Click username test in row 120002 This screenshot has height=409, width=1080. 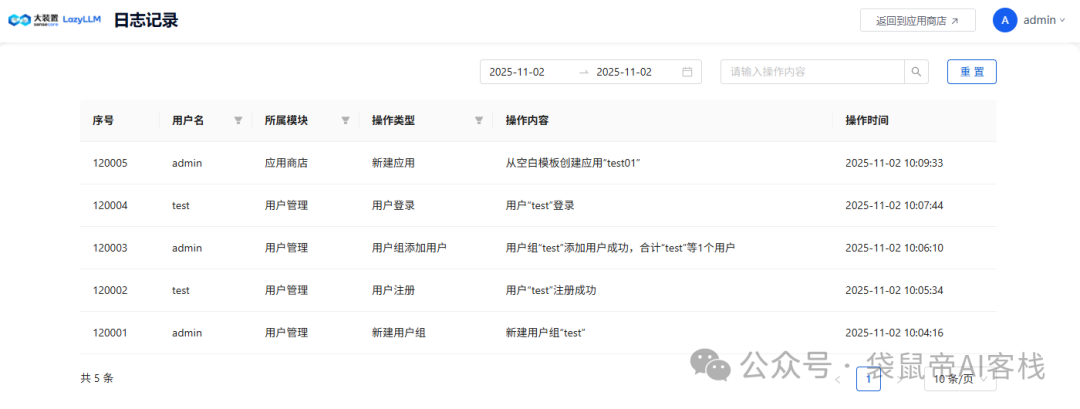click(181, 291)
